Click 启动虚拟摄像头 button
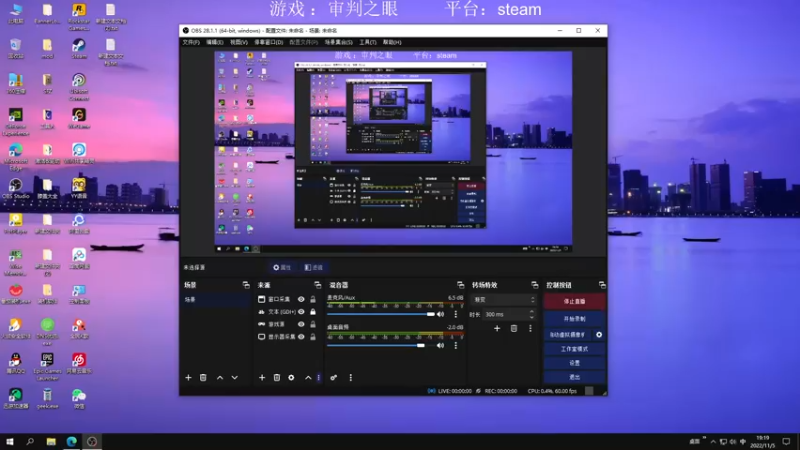Viewport: 800px width, 450px height. pos(567,335)
